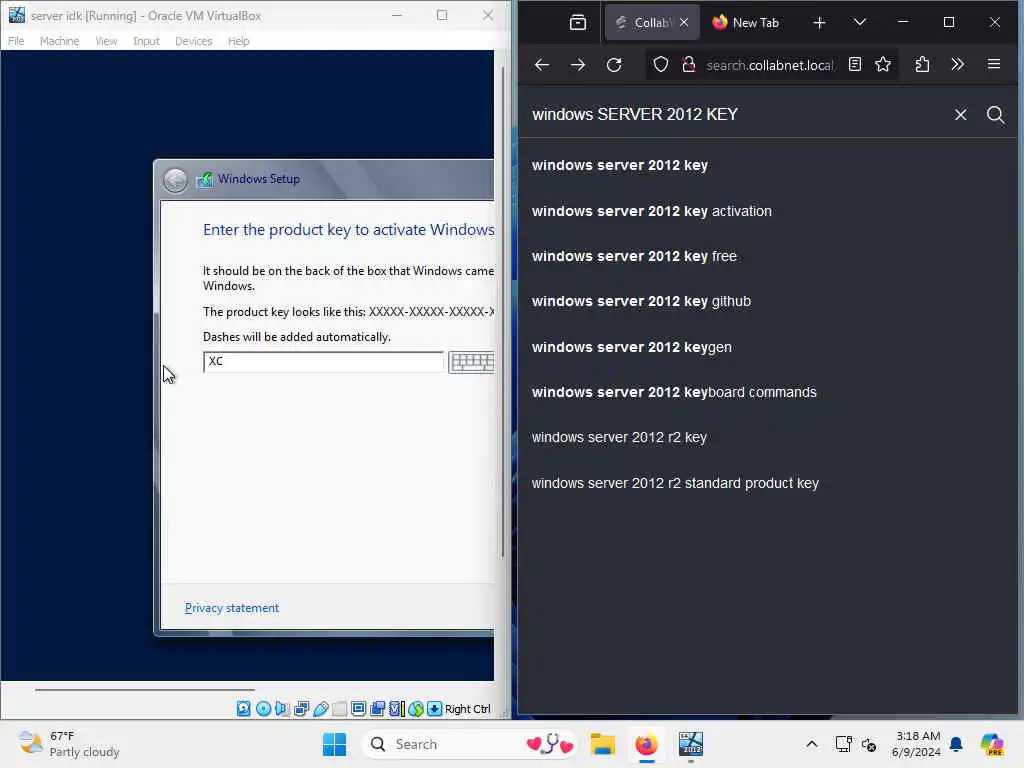Viewport: 1024px width, 768px height.
Task: Open the Machine menu in VirtualBox
Action: pos(59,41)
